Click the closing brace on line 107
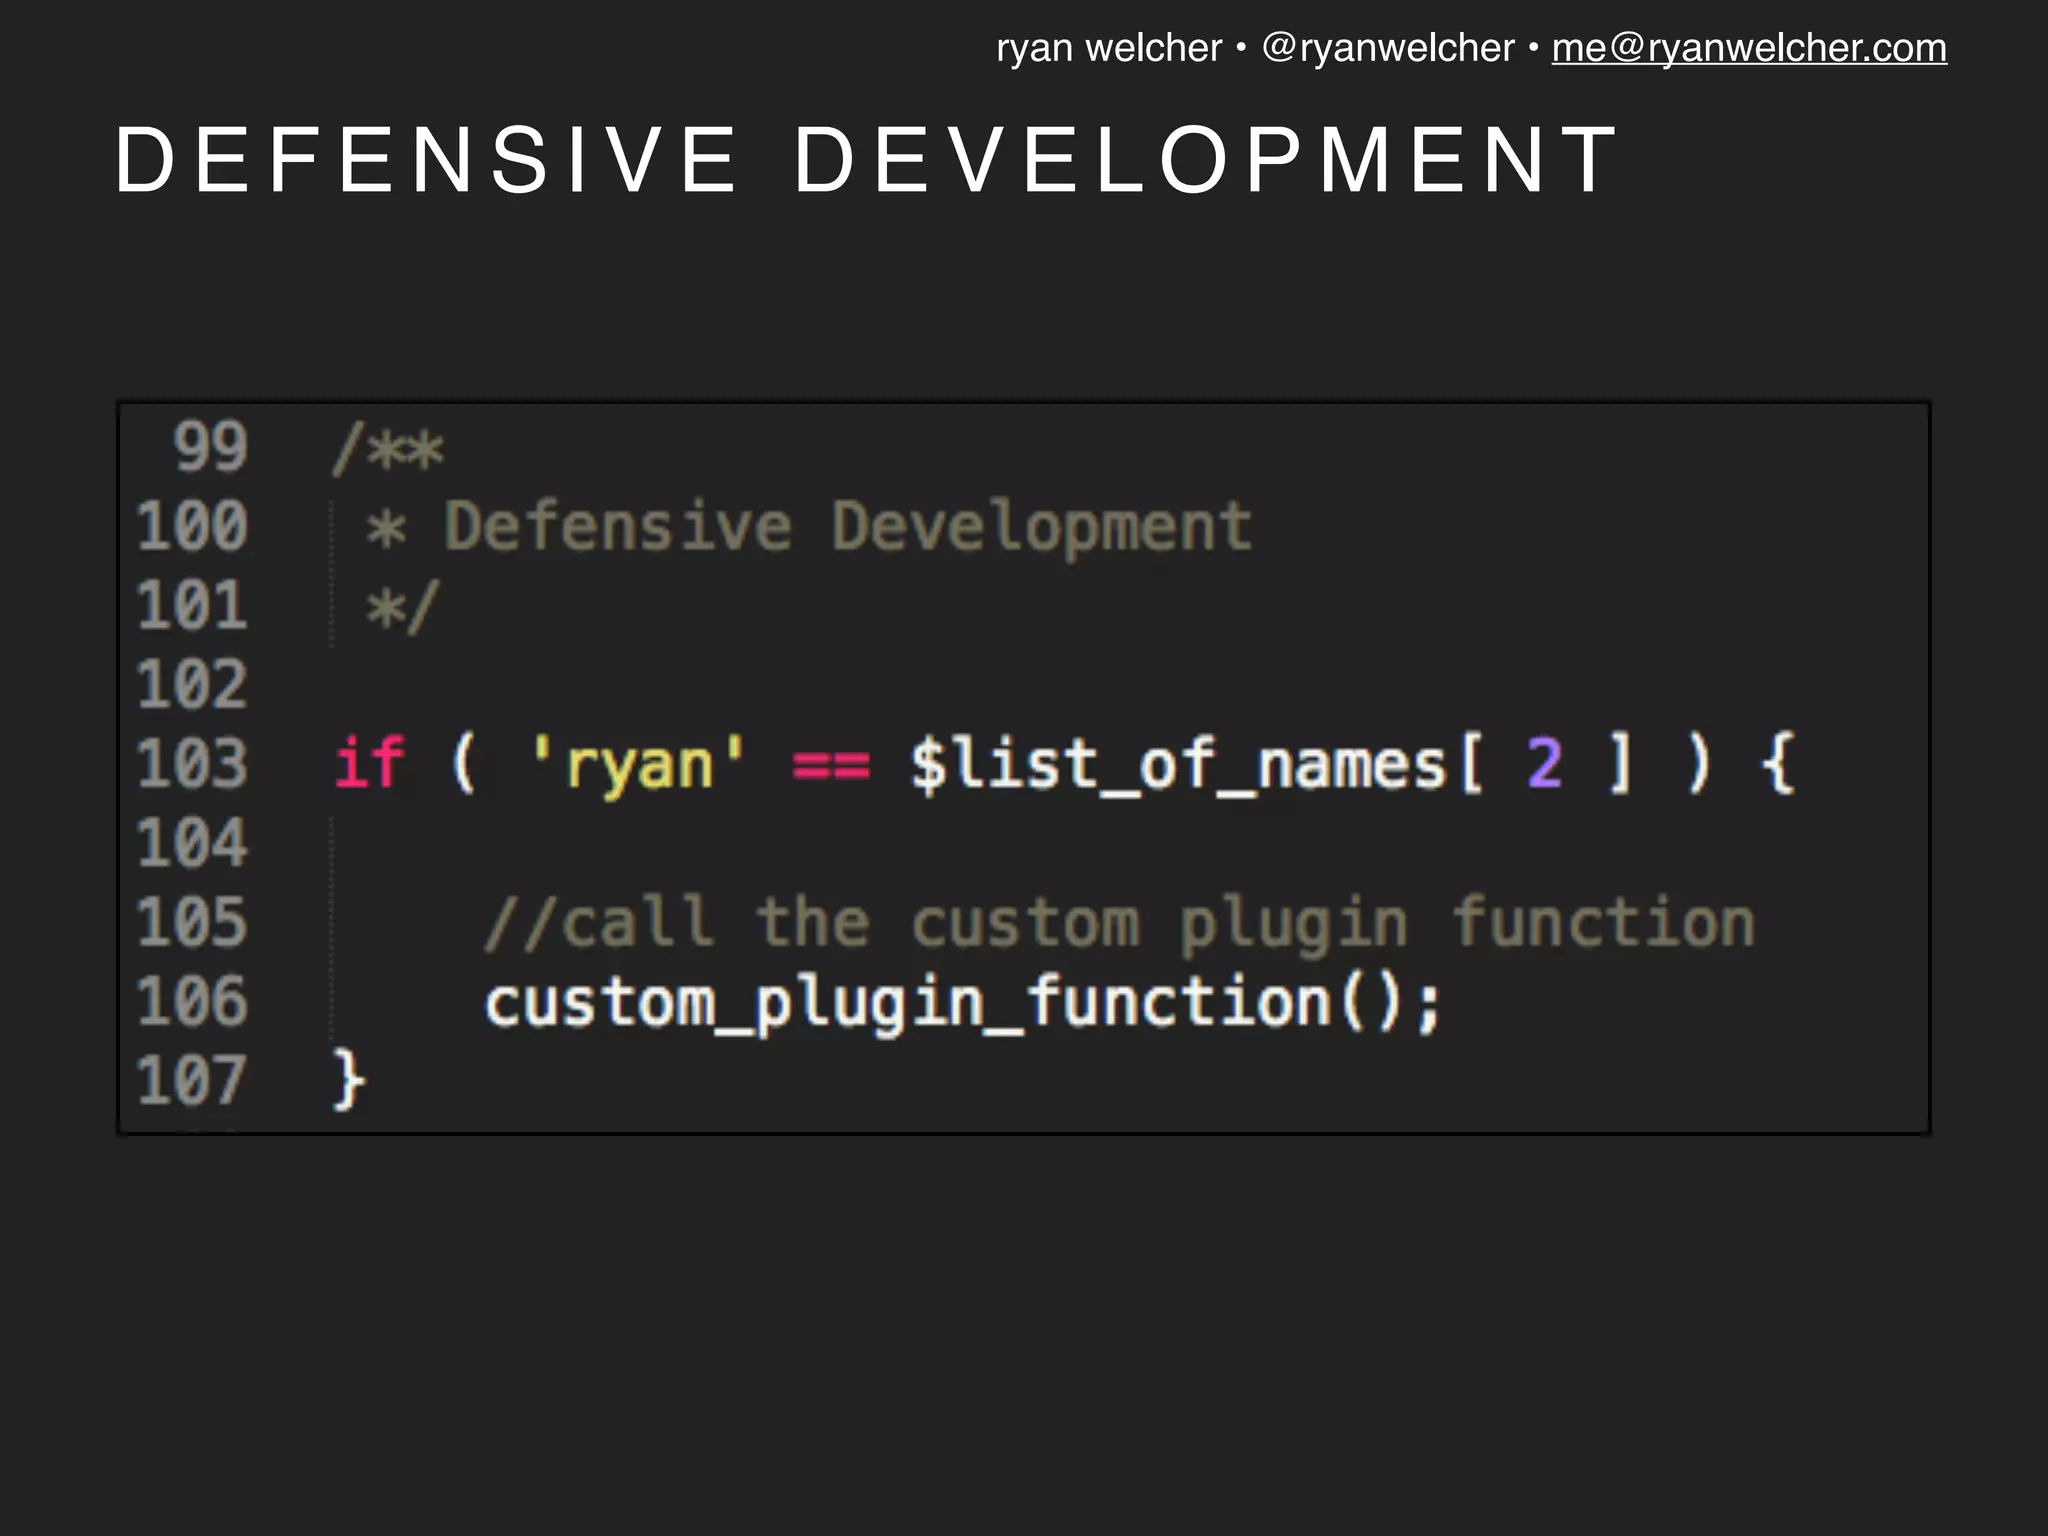 pyautogui.click(x=349, y=1080)
